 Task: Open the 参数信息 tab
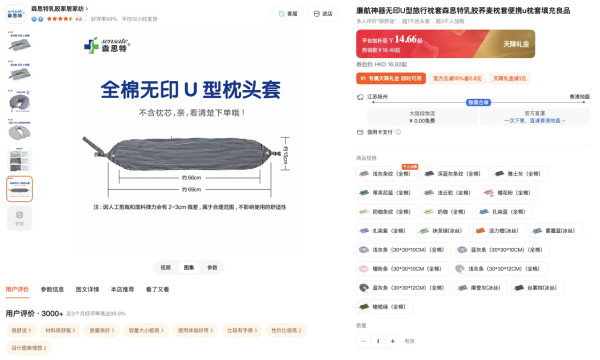click(52, 290)
